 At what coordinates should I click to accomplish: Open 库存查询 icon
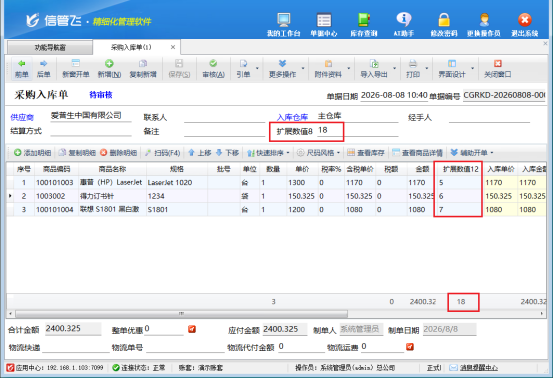tap(364, 25)
